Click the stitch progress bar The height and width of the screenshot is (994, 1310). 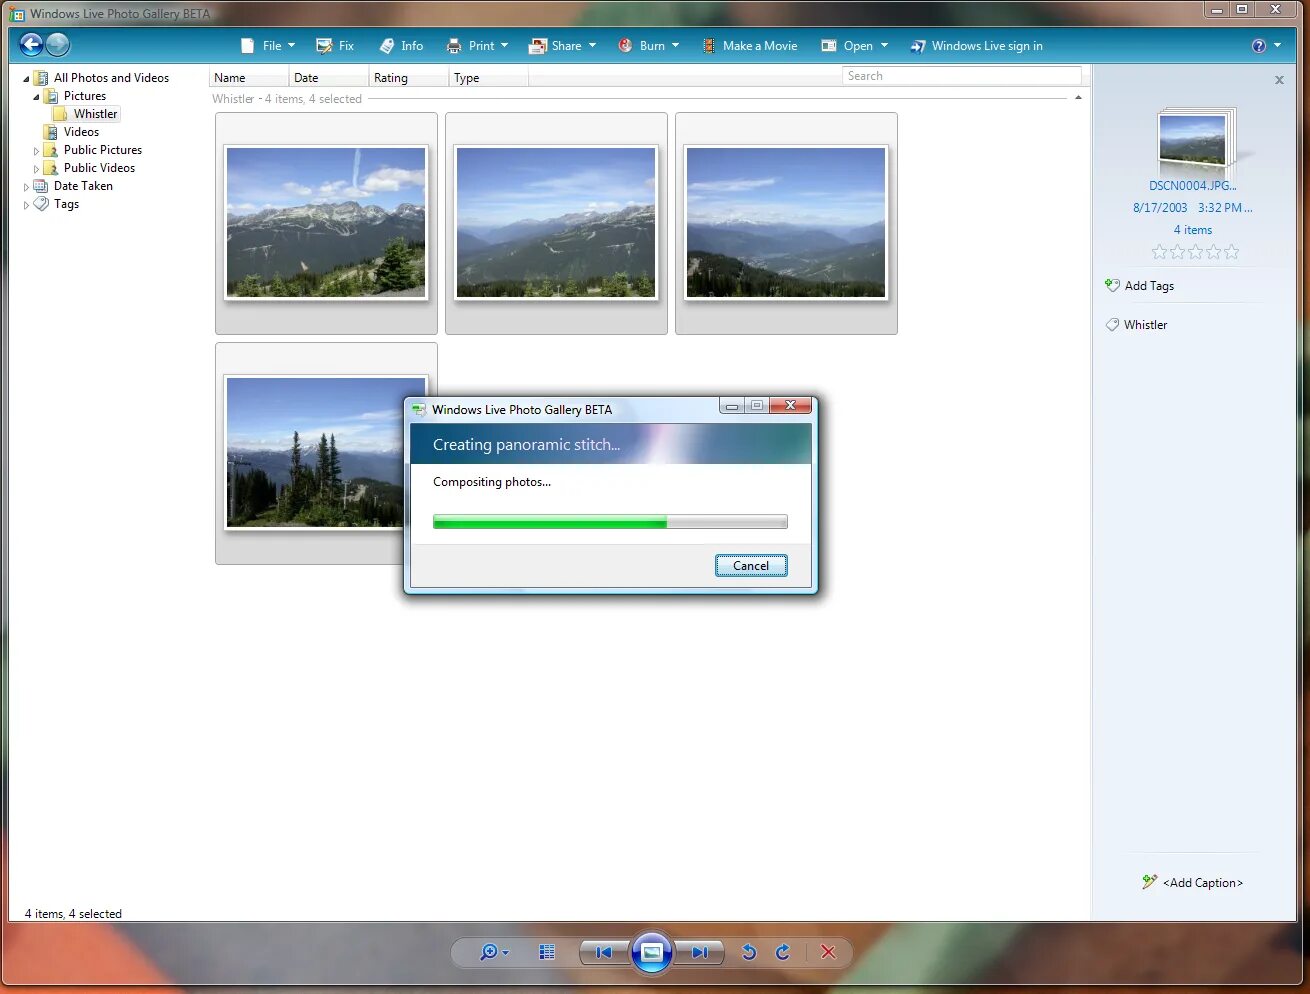tap(610, 522)
